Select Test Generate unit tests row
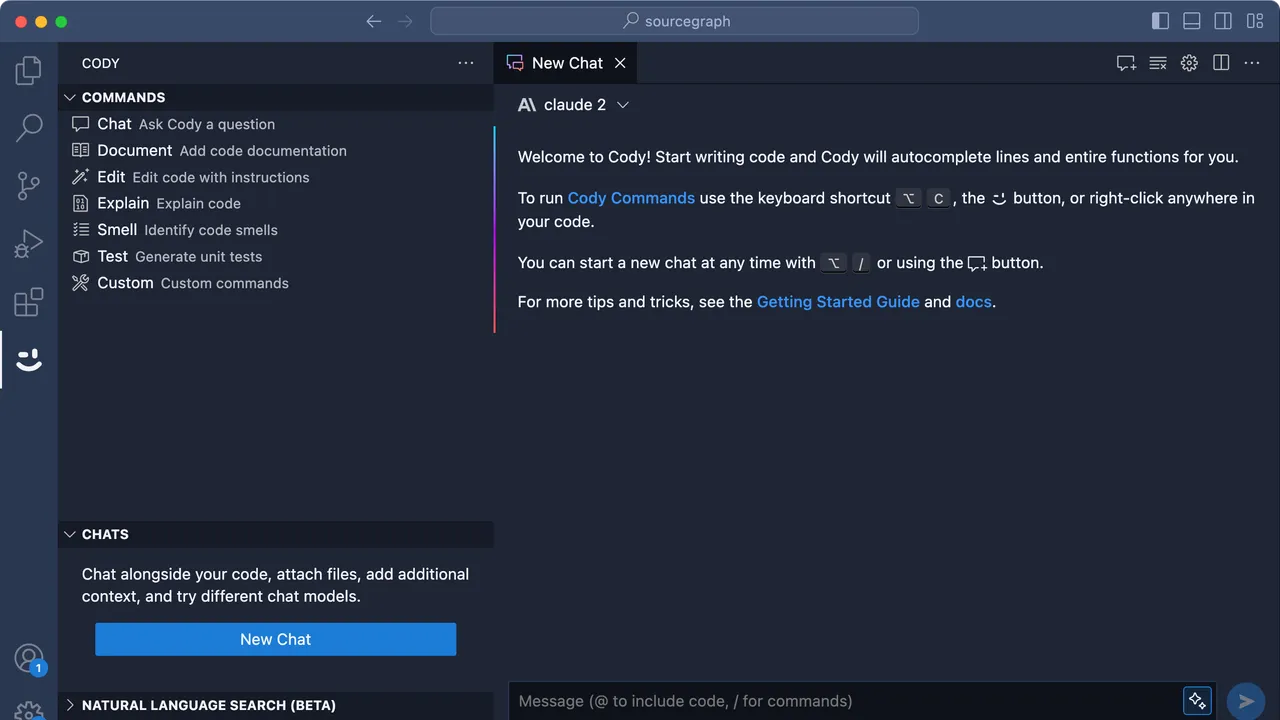Screen dimensions: 1280x720 click(x=276, y=256)
